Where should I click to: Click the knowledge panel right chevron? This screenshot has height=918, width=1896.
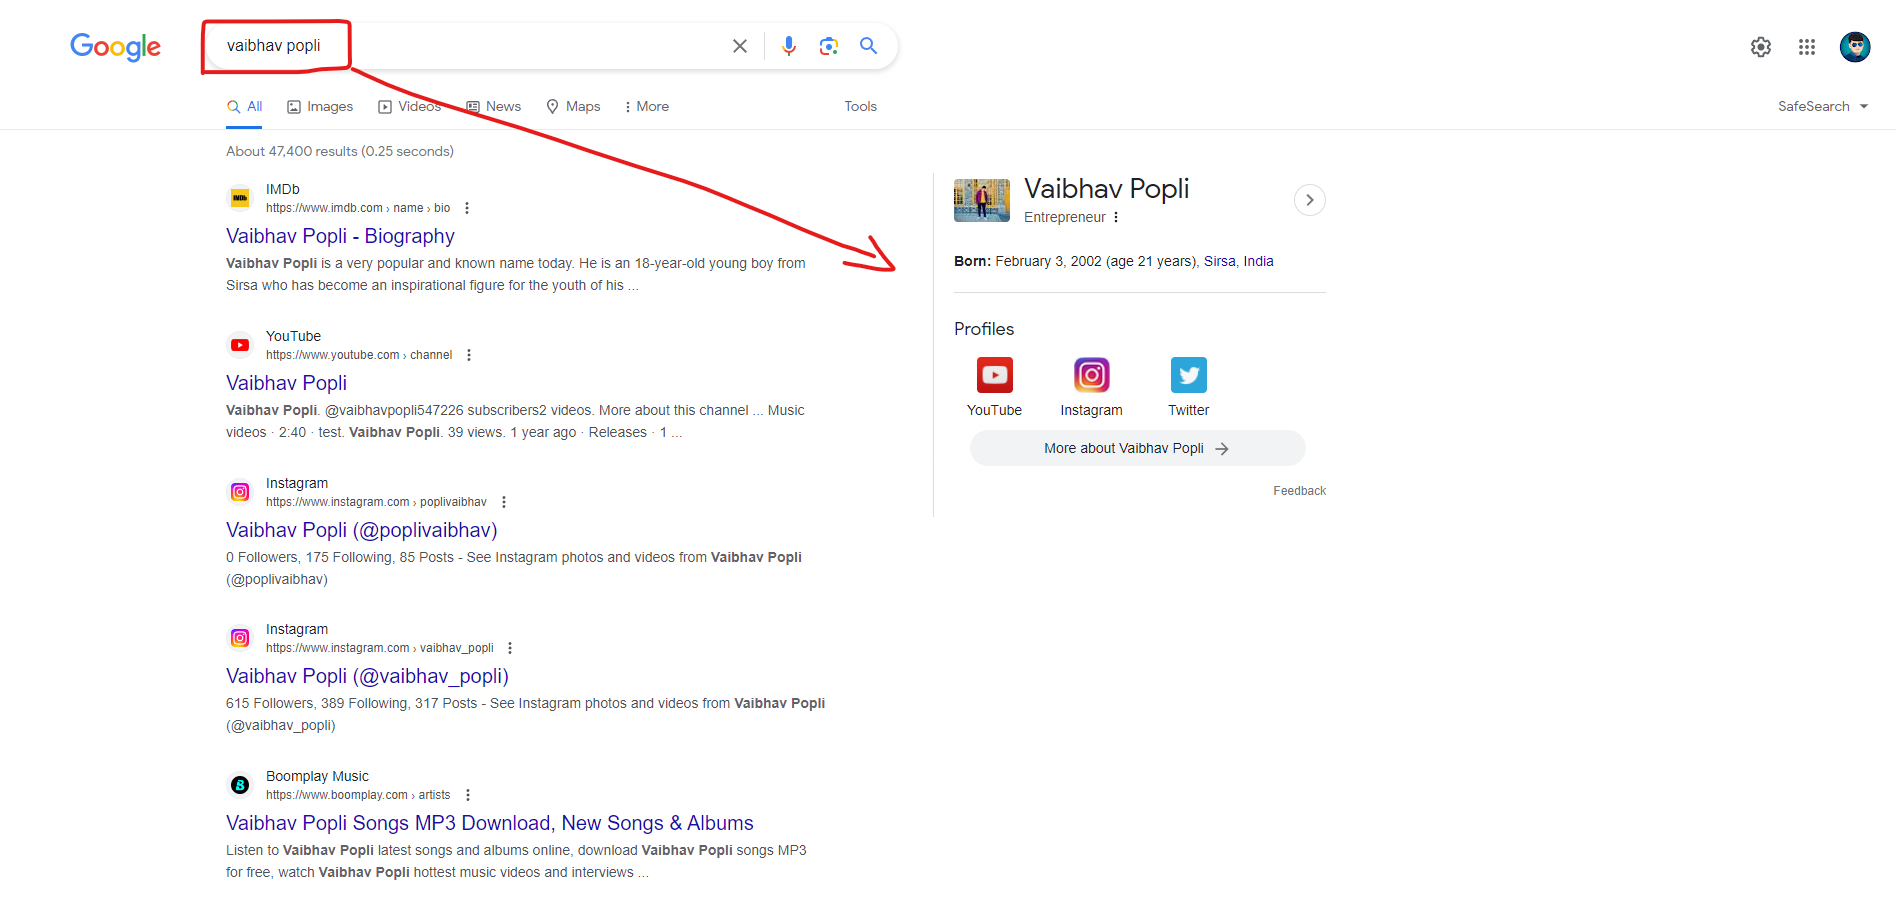click(x=1310, y=200)
